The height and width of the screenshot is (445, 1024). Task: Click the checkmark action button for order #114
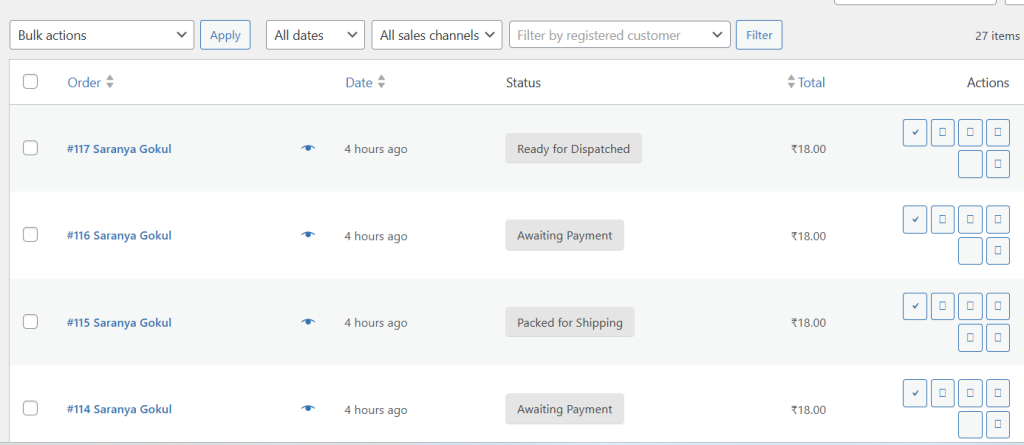click(x=914, y=392)
